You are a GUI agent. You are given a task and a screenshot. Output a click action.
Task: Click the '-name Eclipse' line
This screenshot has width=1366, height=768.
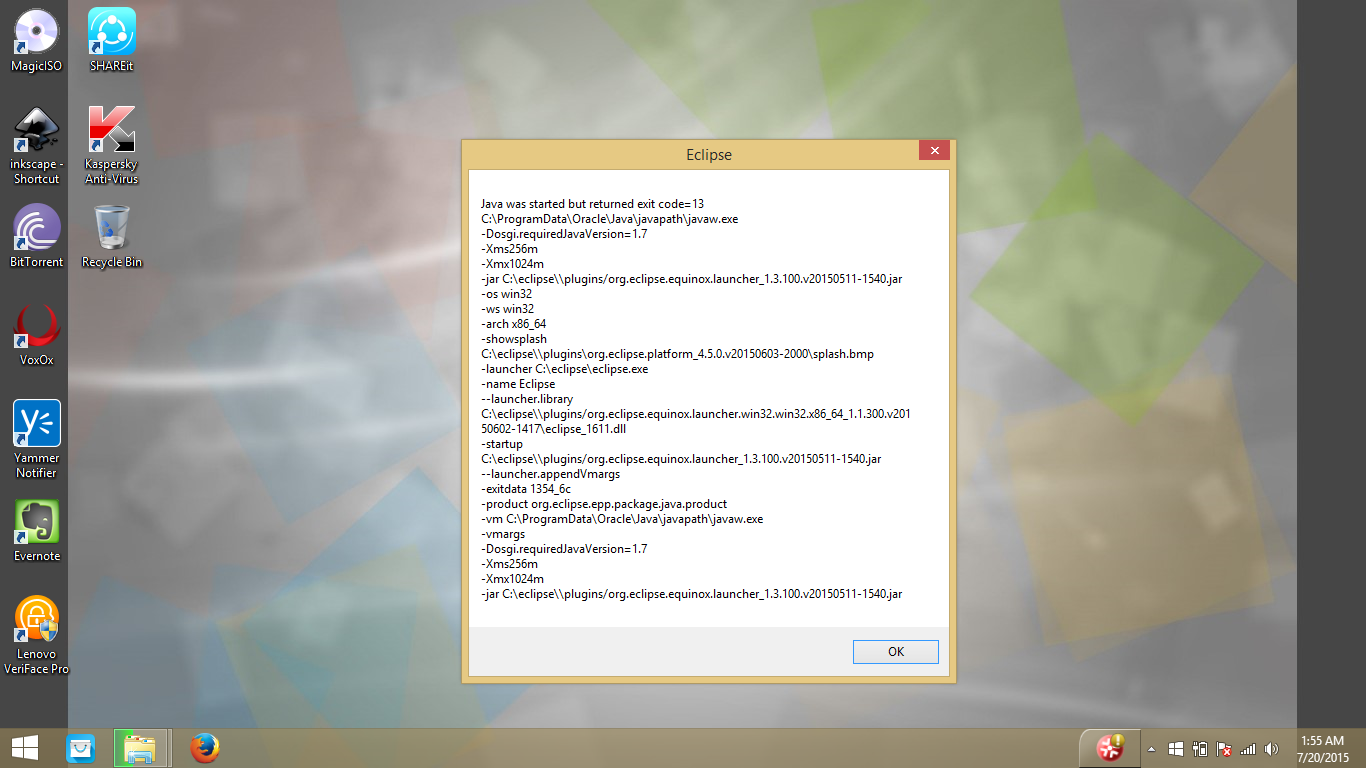click(518, 384)
